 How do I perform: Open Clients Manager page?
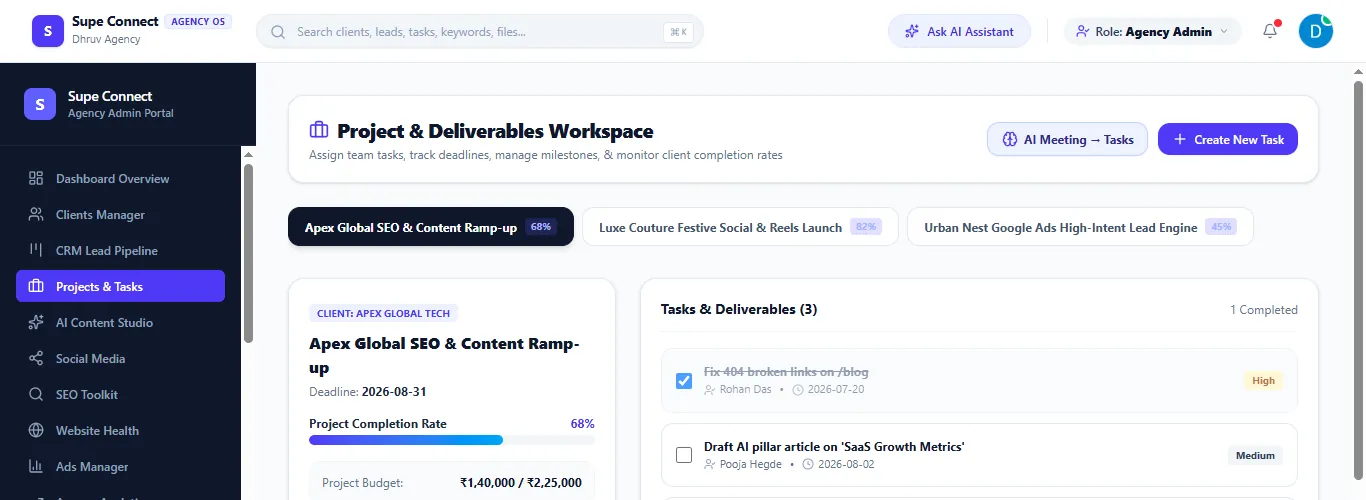pos(120,215)
